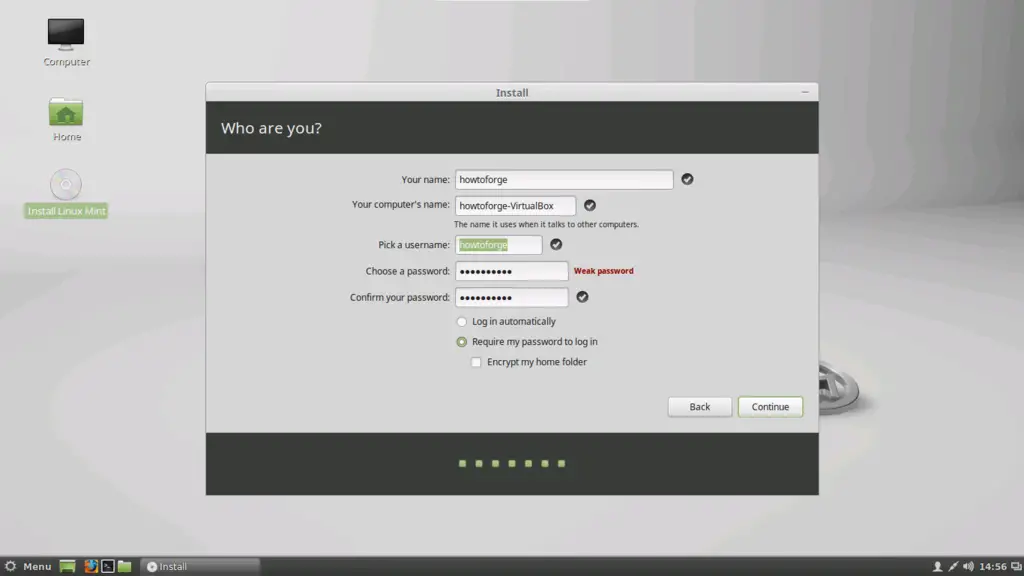Click the Install window title bar
This screenshot has height=576, width=1024.
tap(511, 92)
